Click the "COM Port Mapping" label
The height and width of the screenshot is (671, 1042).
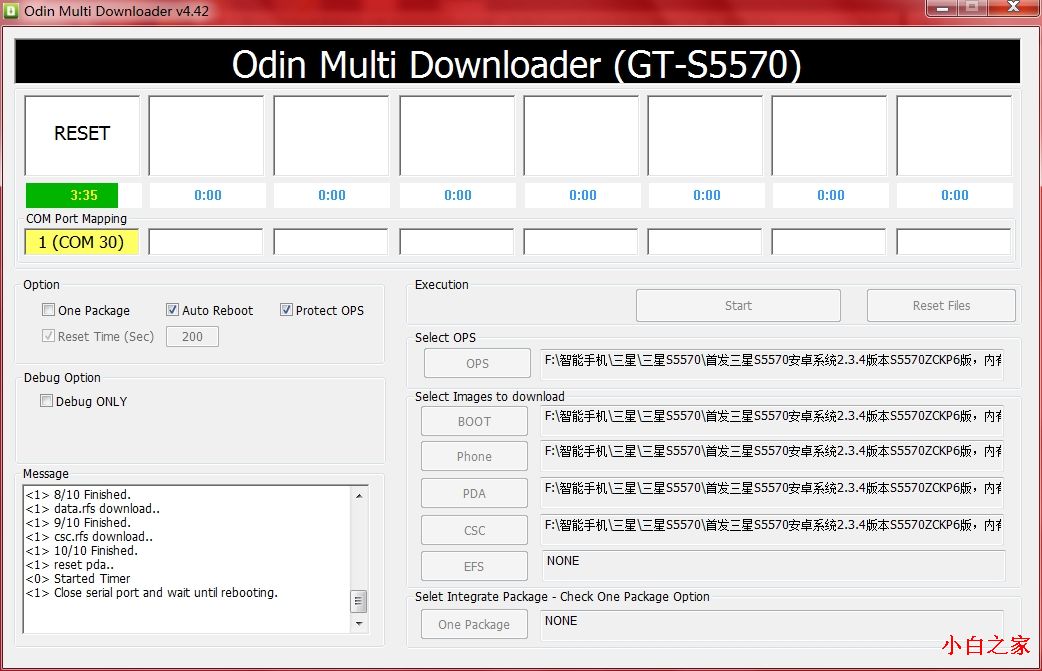[x=76, y=219]
